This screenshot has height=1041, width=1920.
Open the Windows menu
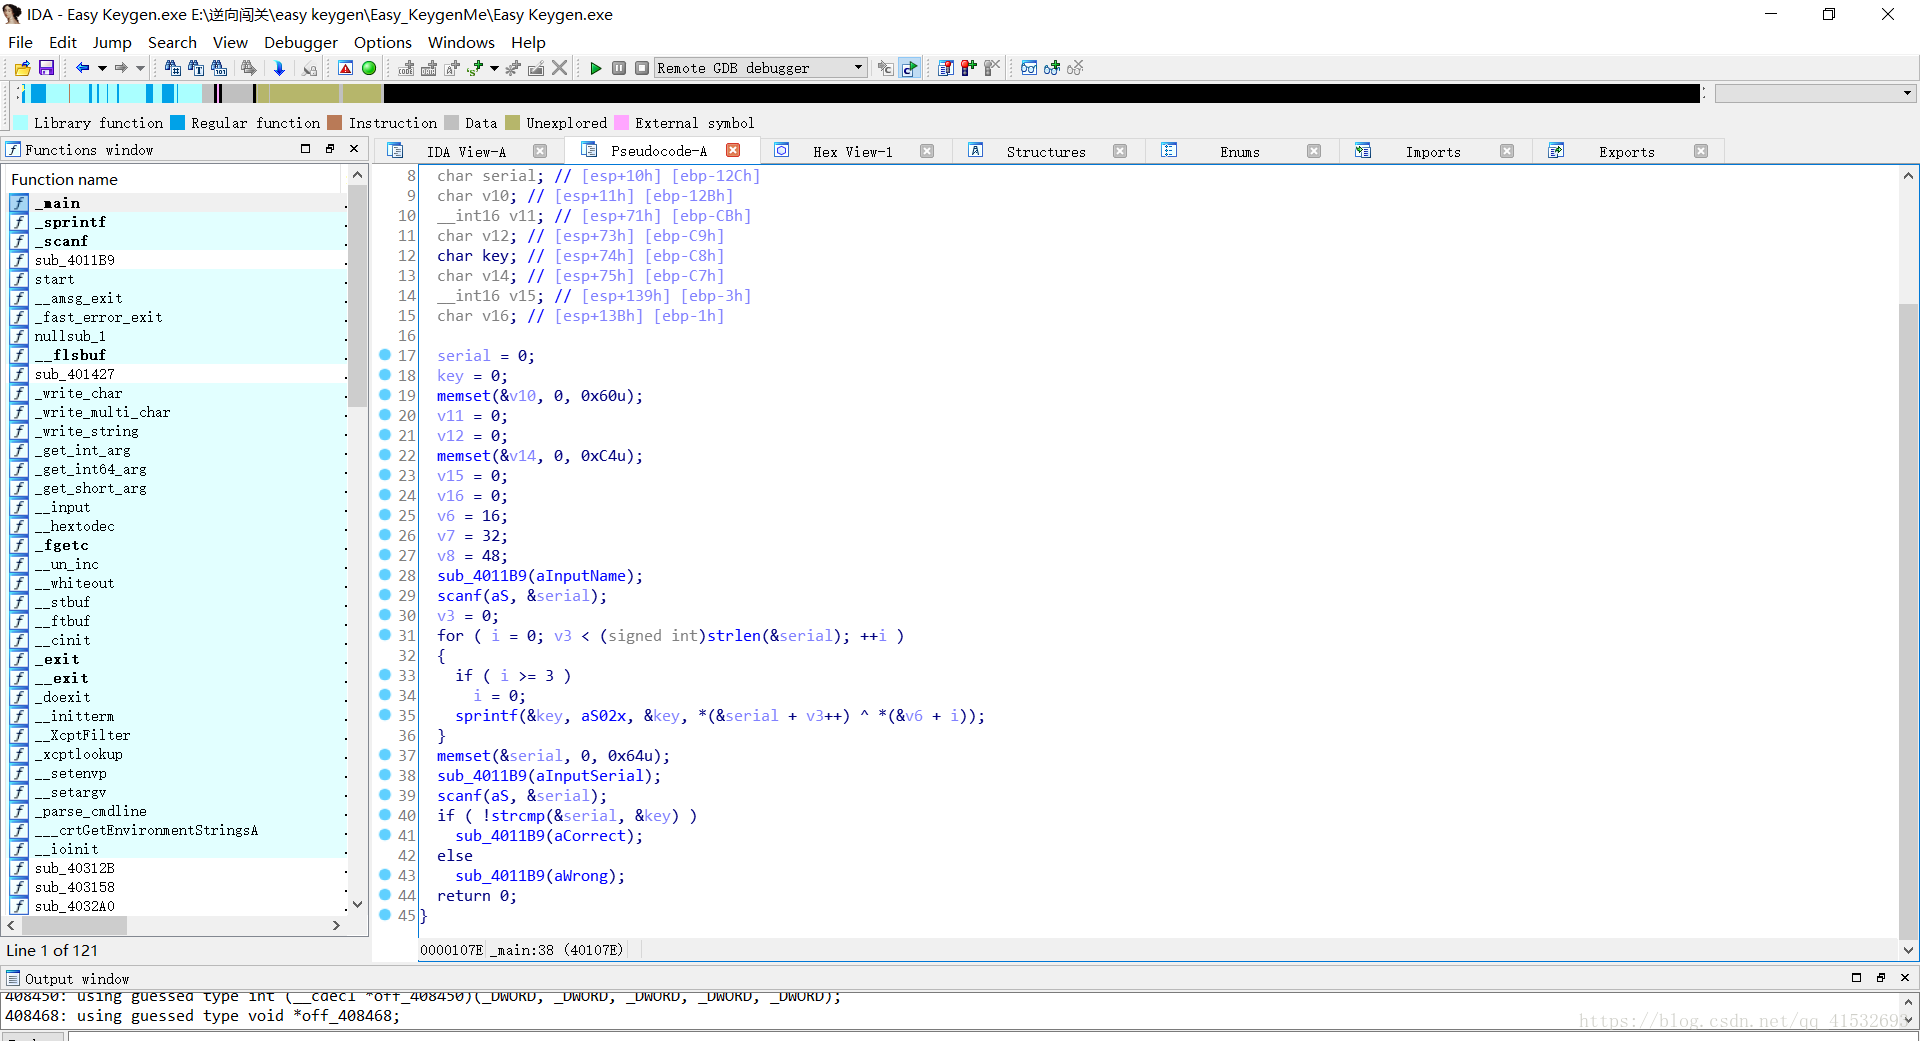tap(461, 42)
